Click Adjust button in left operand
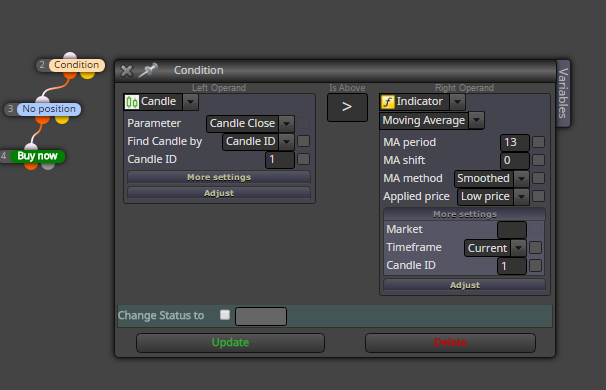 [x=219, y=193]
